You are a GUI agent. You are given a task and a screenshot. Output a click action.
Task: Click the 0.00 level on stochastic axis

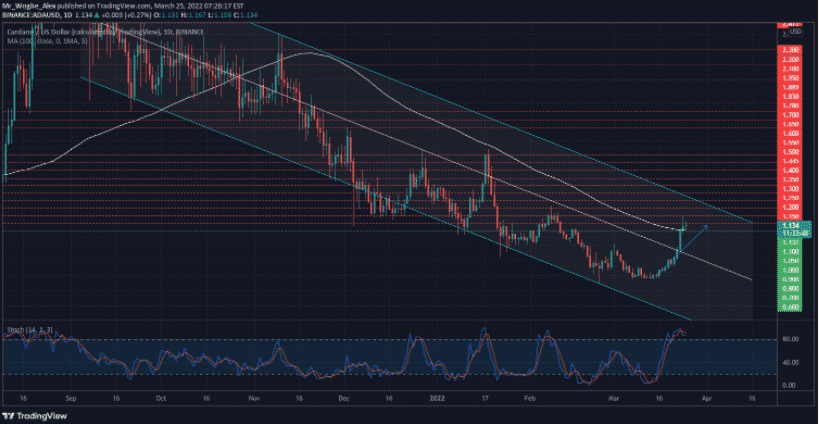[x=790, y=385]
